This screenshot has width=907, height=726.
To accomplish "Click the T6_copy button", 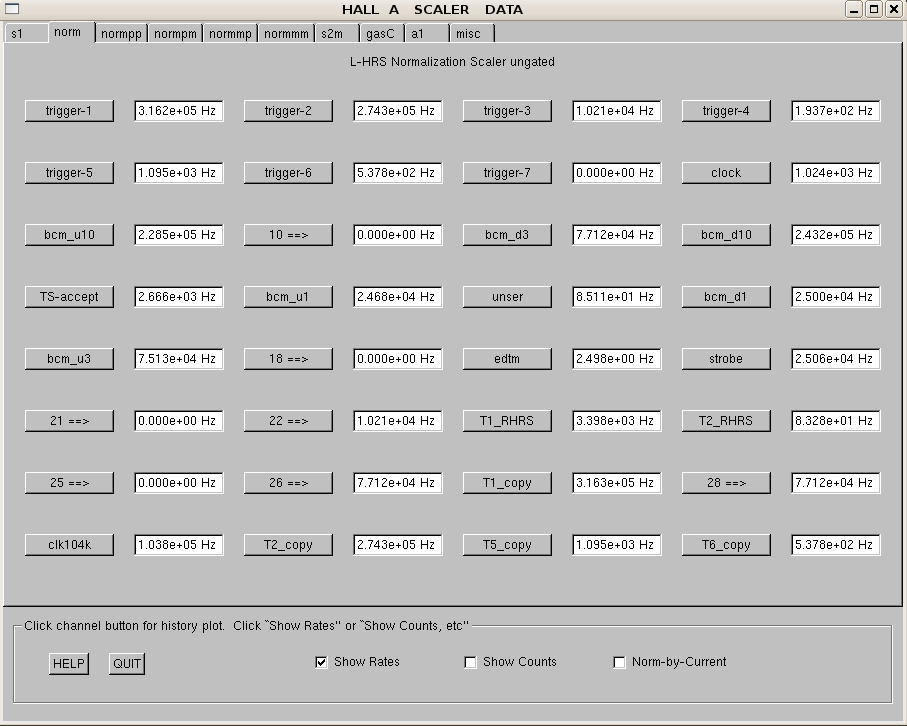I will pyautogui.click(x=726, y=544).
